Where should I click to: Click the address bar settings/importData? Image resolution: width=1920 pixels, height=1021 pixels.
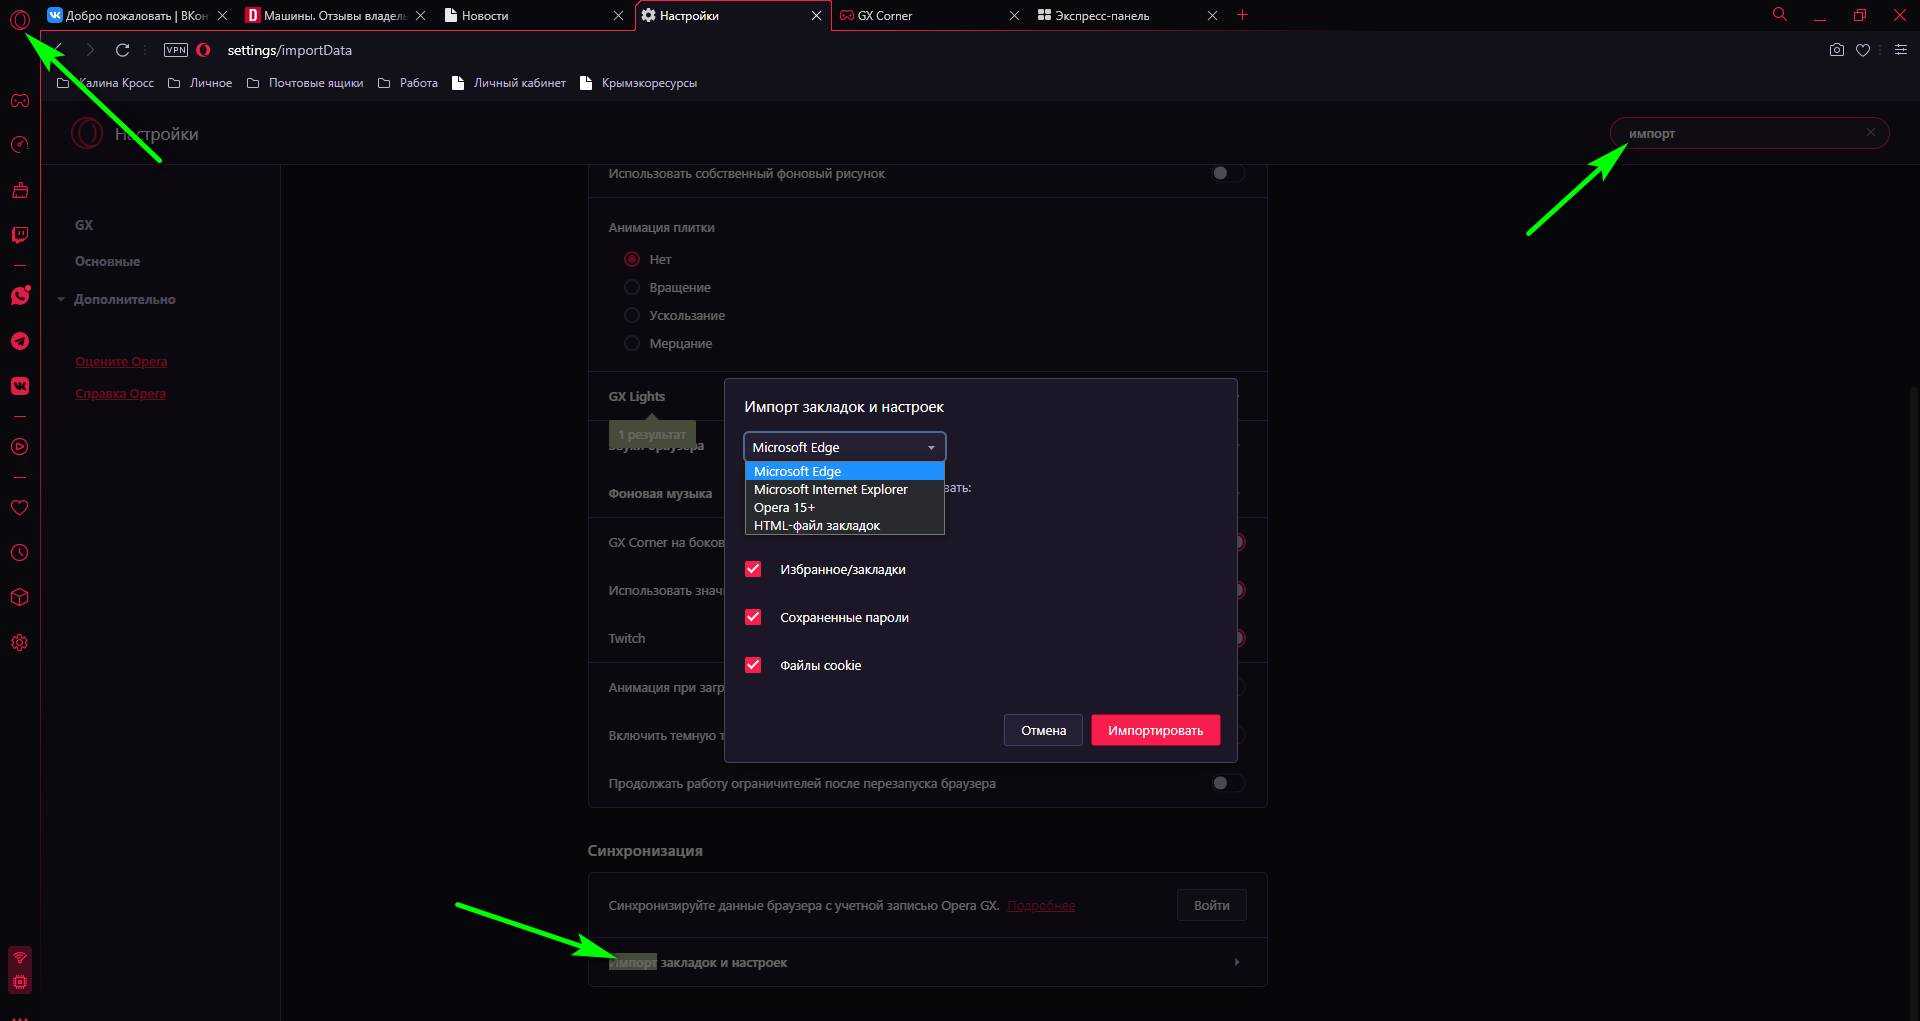tap(290, 50)
